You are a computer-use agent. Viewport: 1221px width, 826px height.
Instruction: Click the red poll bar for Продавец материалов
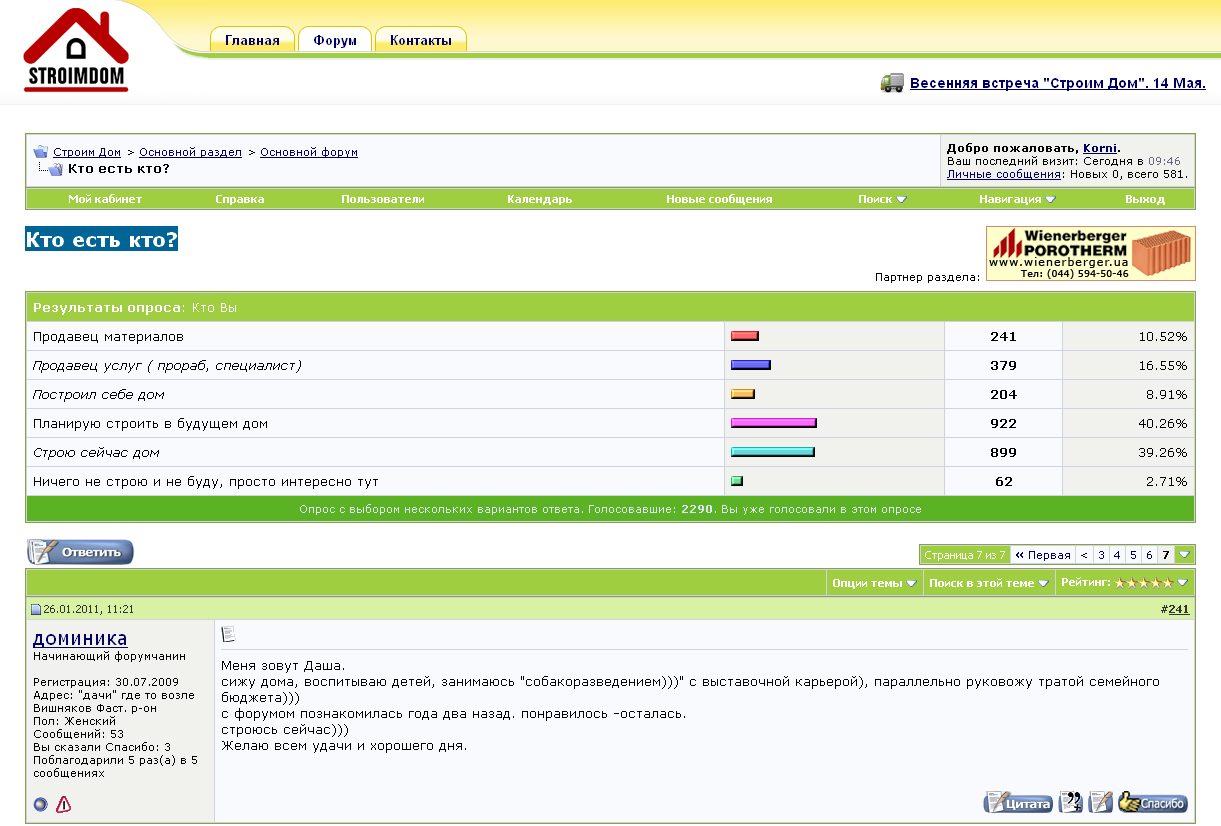(x=745, y=336)
